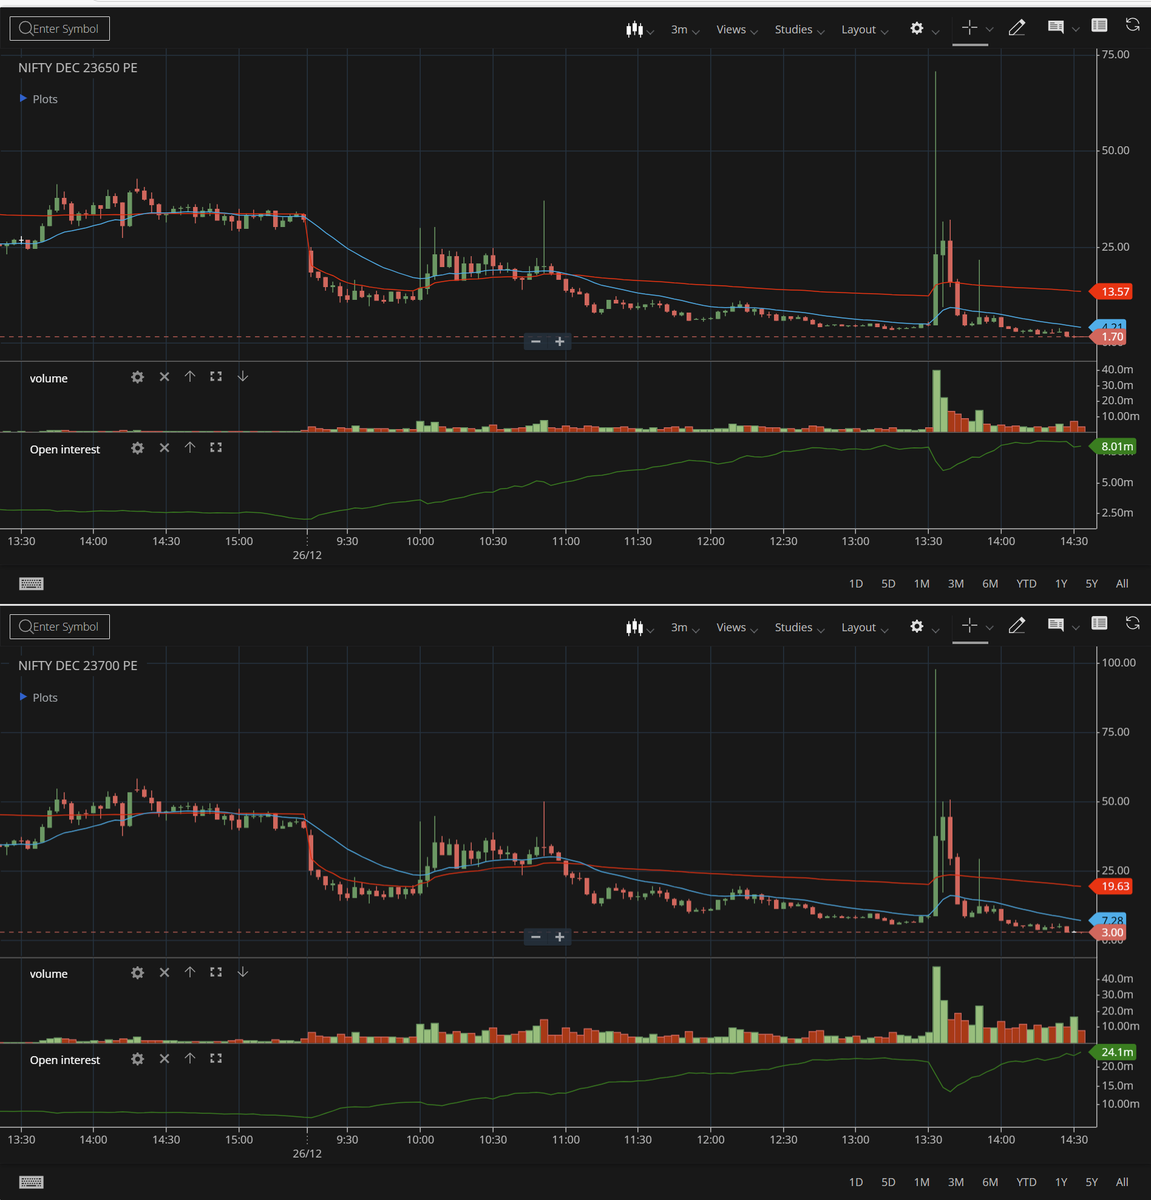1151x1200 pixels.
Task: Close volume panel in bottom chart
Action: pos(164,972)
